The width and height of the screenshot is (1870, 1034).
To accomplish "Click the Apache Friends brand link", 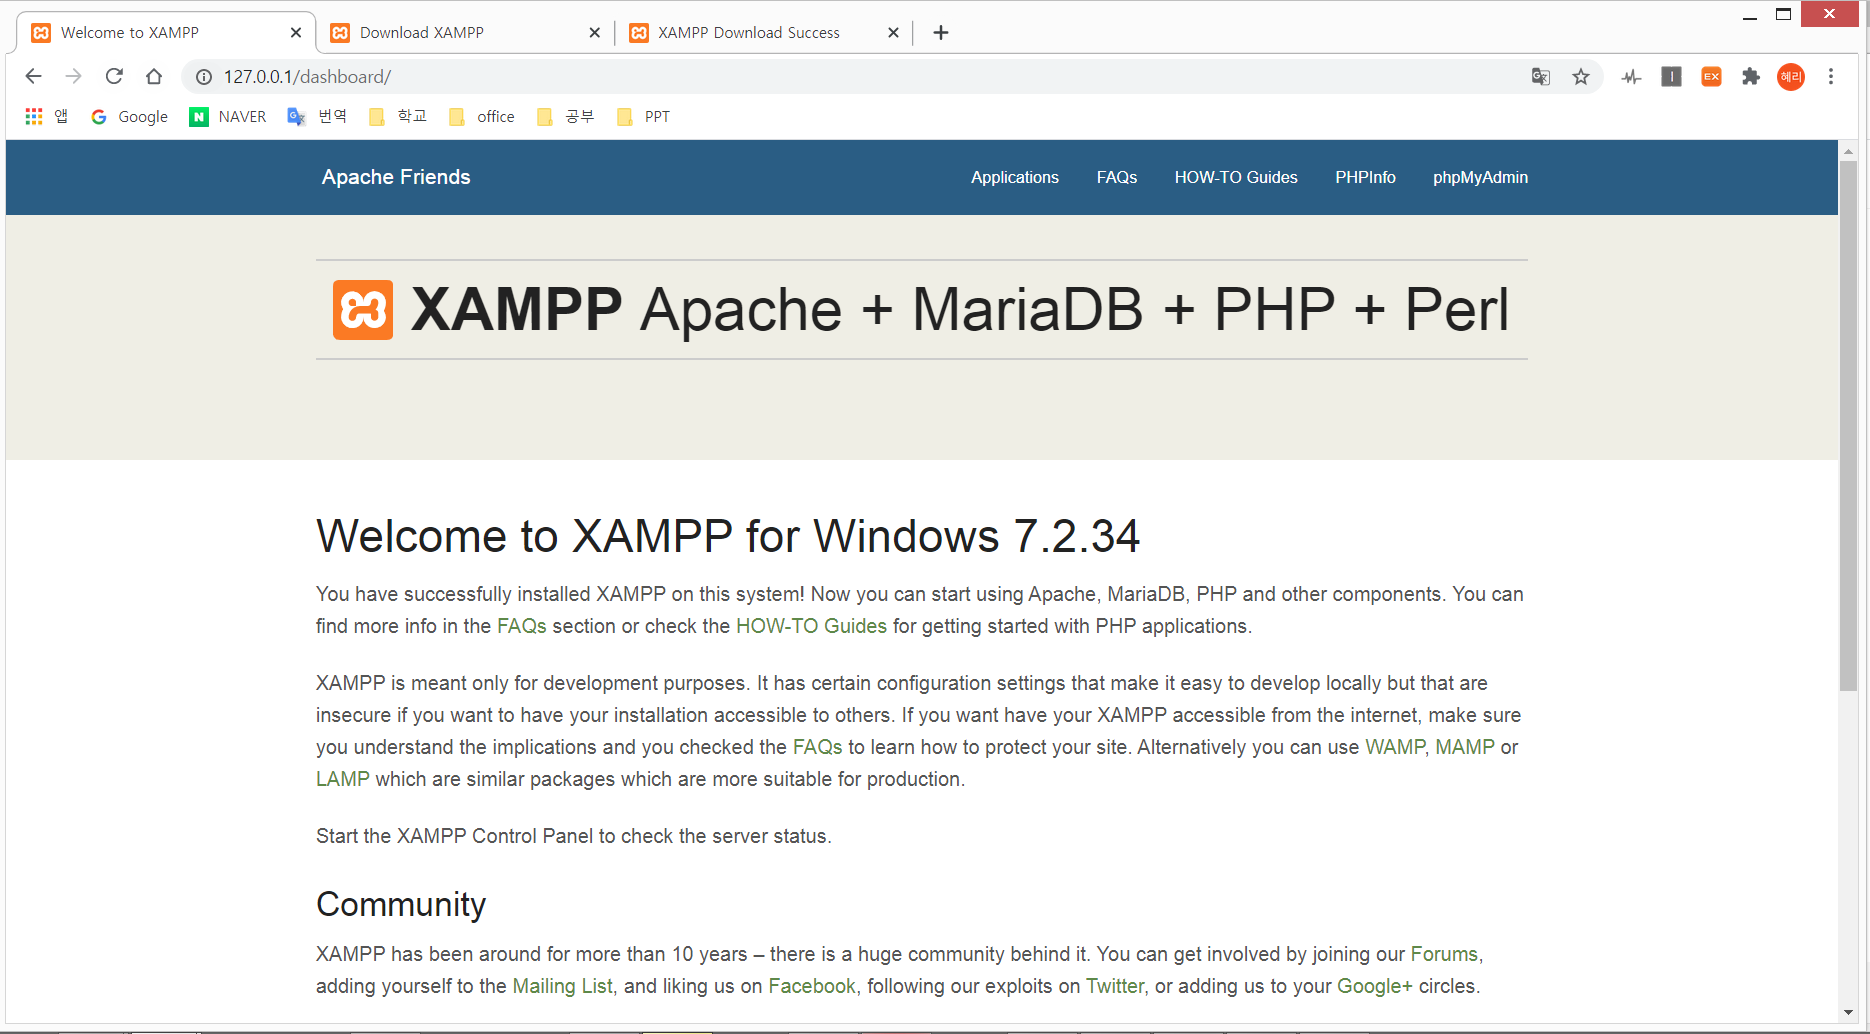I will coord(396,177).
